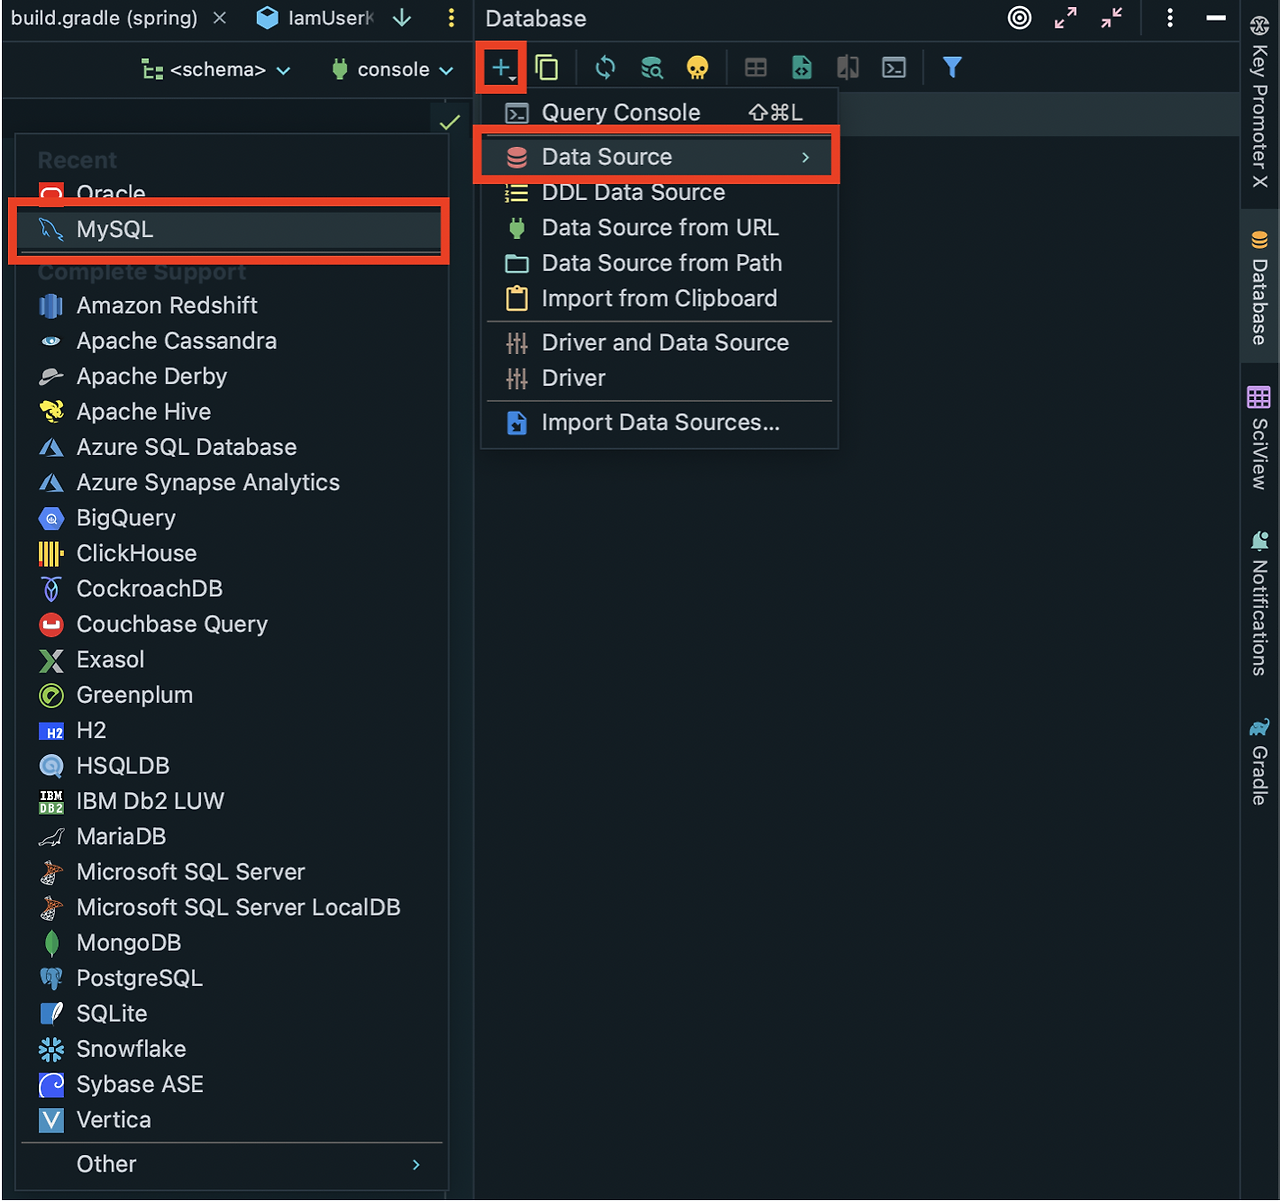Screen dimensions: 1280x1202
Task: Pick Microsoft SQL Server LocalDB
Action: tap(232, 908)
